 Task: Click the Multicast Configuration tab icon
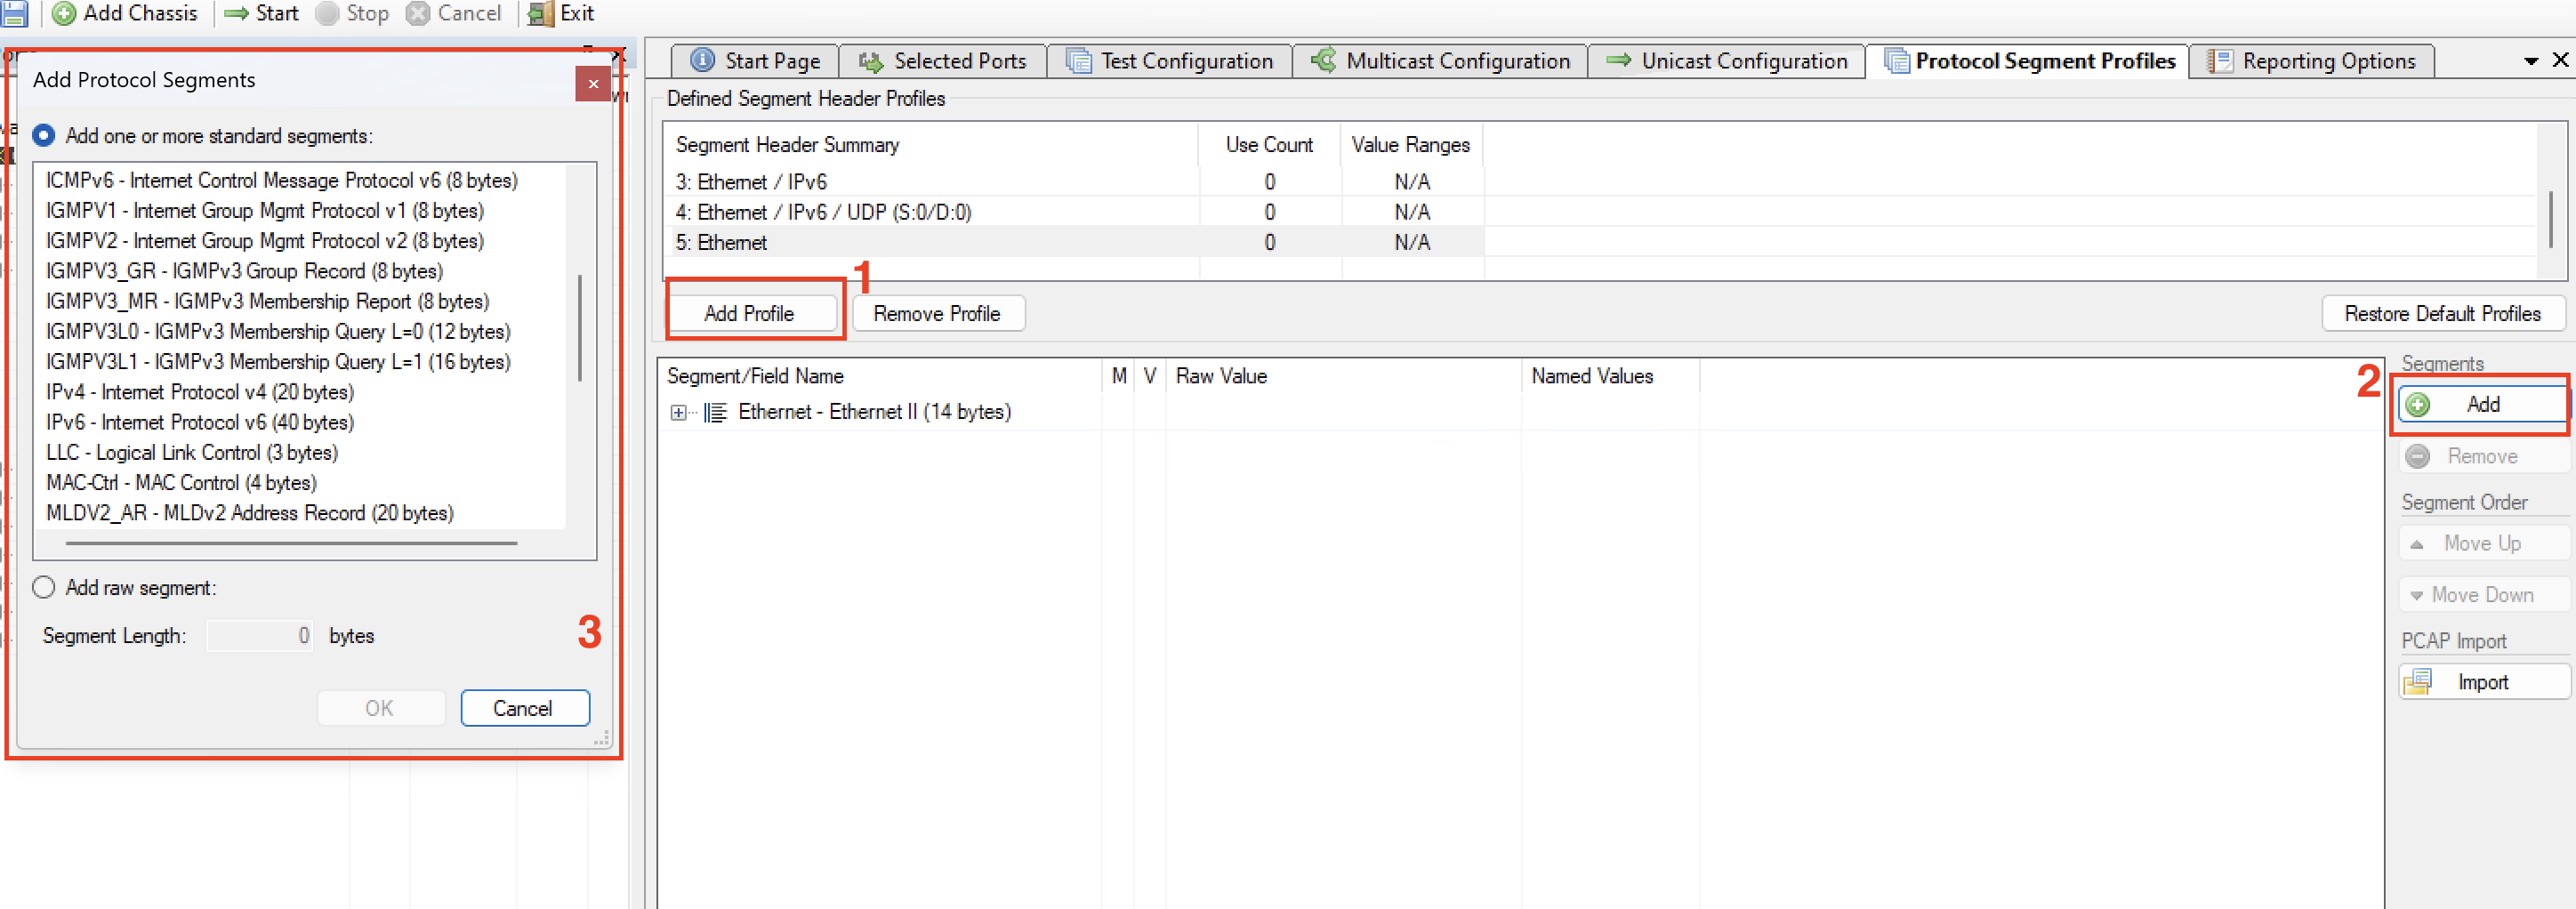click(1323, 61)
